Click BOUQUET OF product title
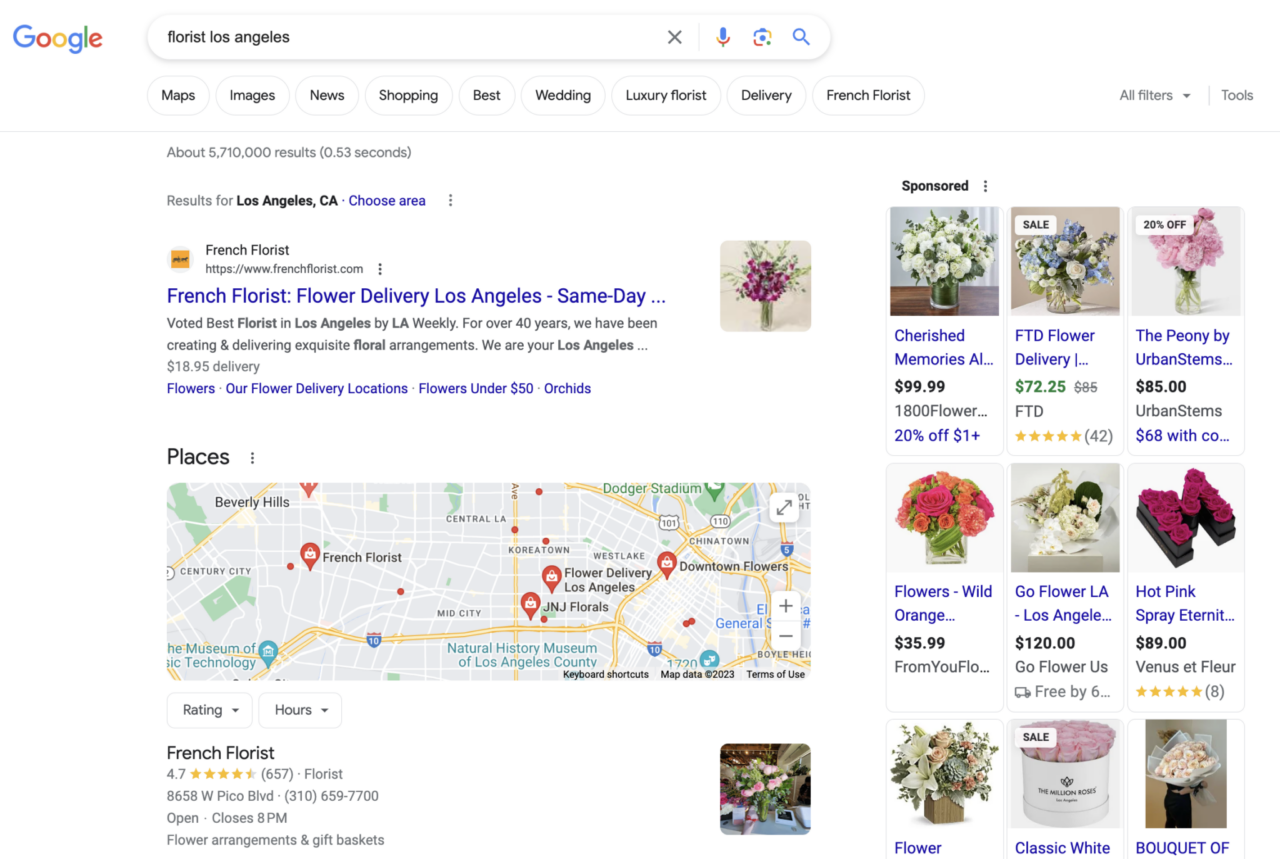Image resolution: width=1280 pixels, height=859 pixels. 1182,848
